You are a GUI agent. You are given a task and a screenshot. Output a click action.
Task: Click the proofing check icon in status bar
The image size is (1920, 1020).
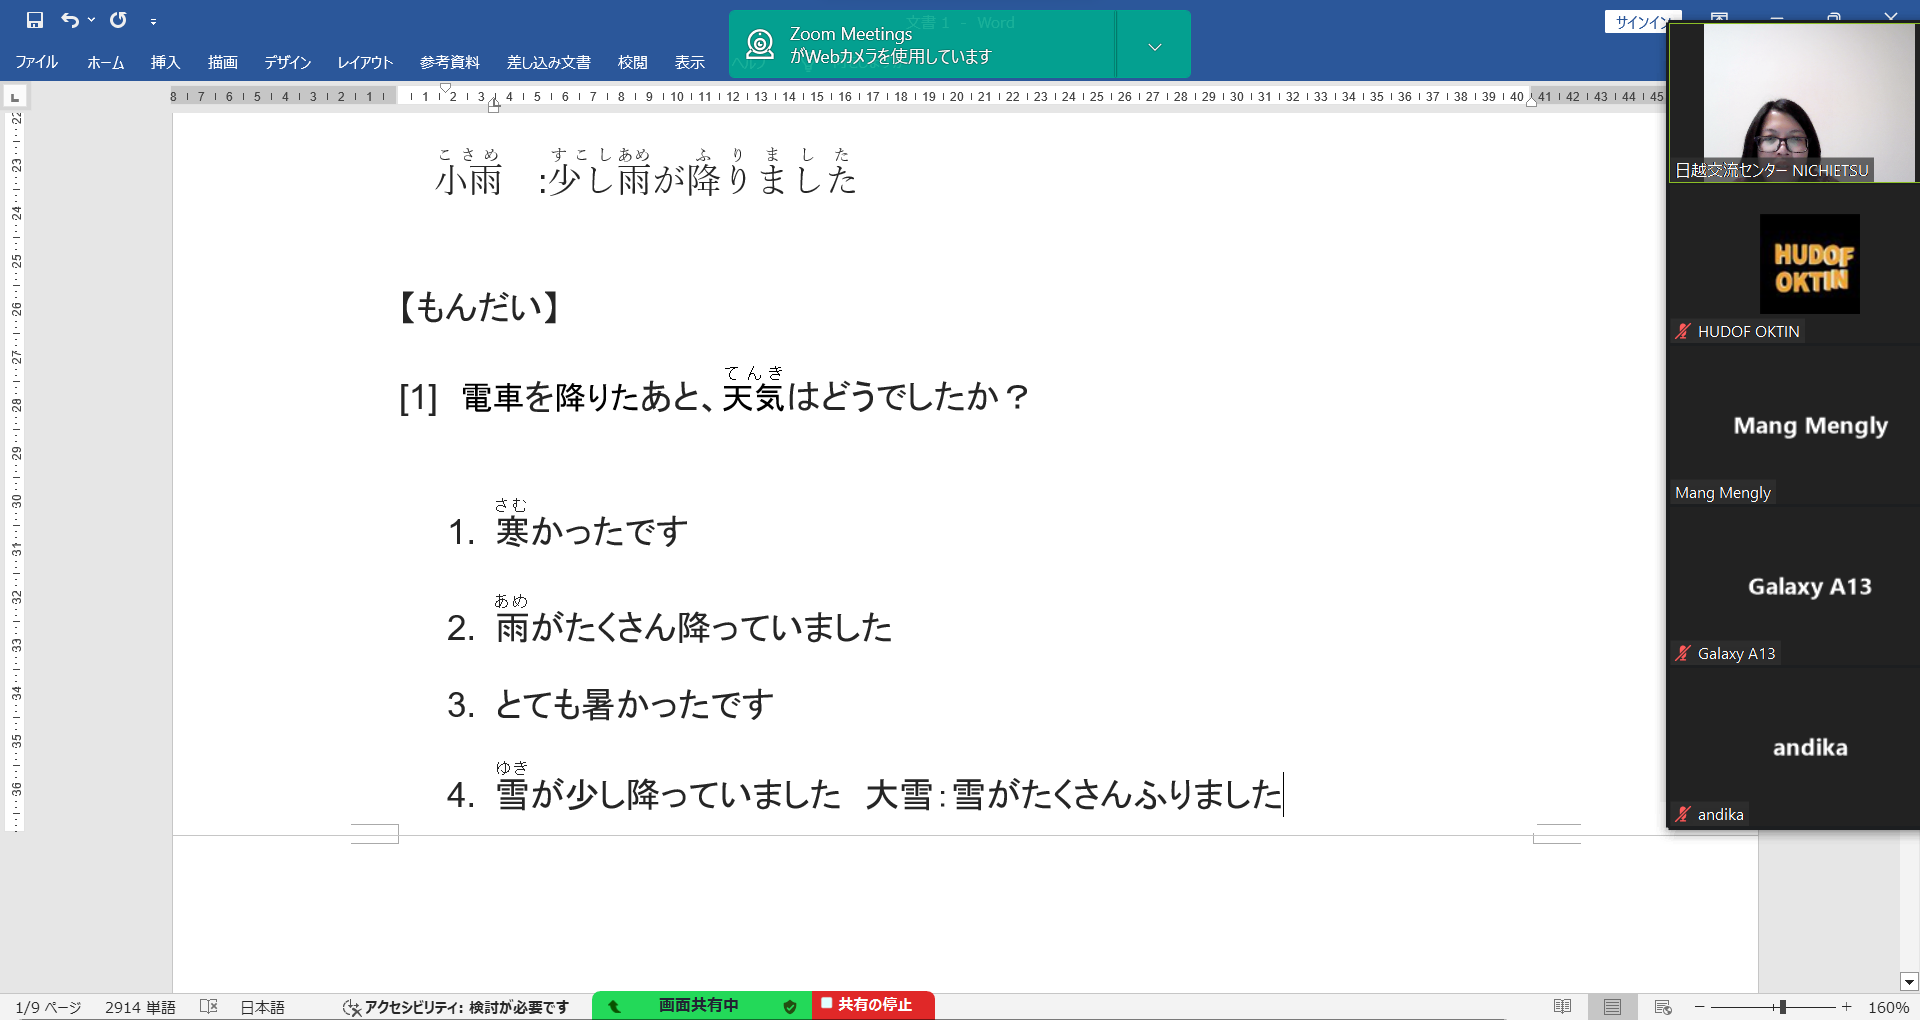point(208,1006)
